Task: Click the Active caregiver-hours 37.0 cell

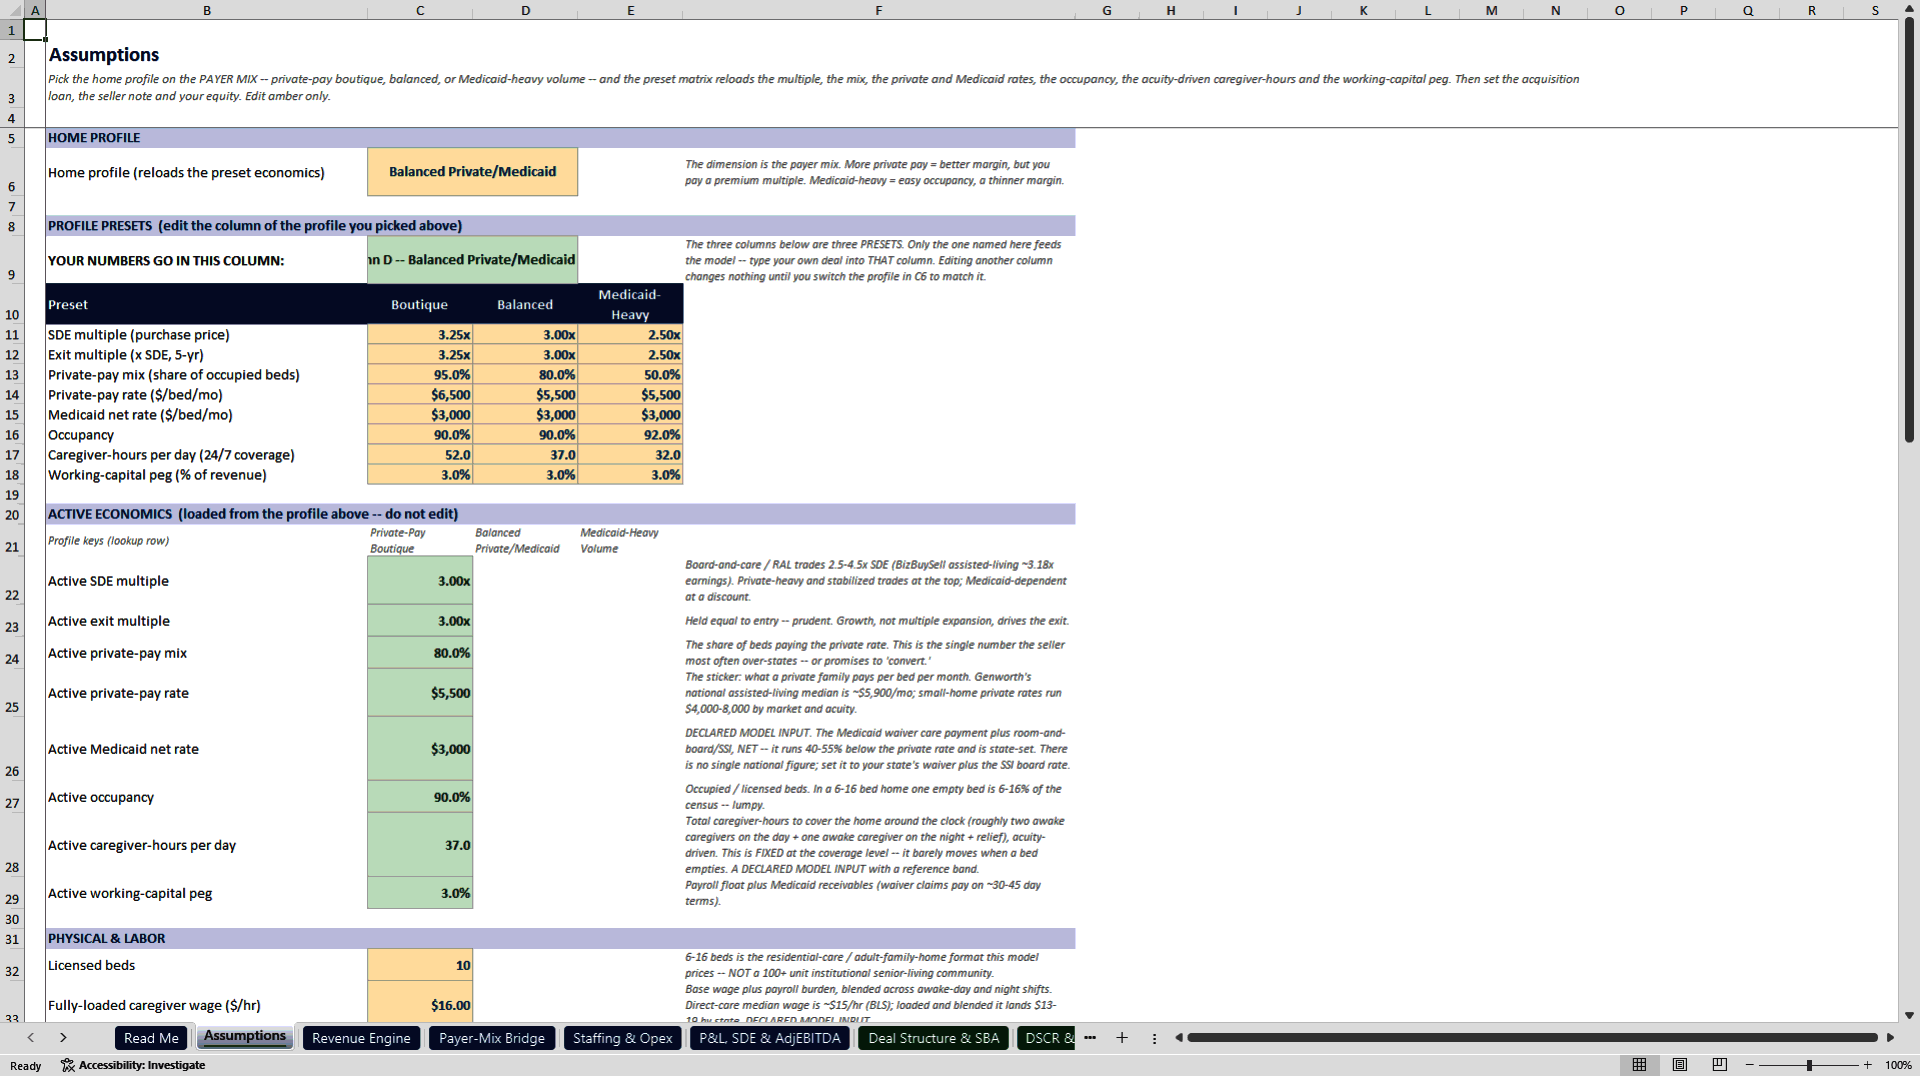Action: coord(420,845)
